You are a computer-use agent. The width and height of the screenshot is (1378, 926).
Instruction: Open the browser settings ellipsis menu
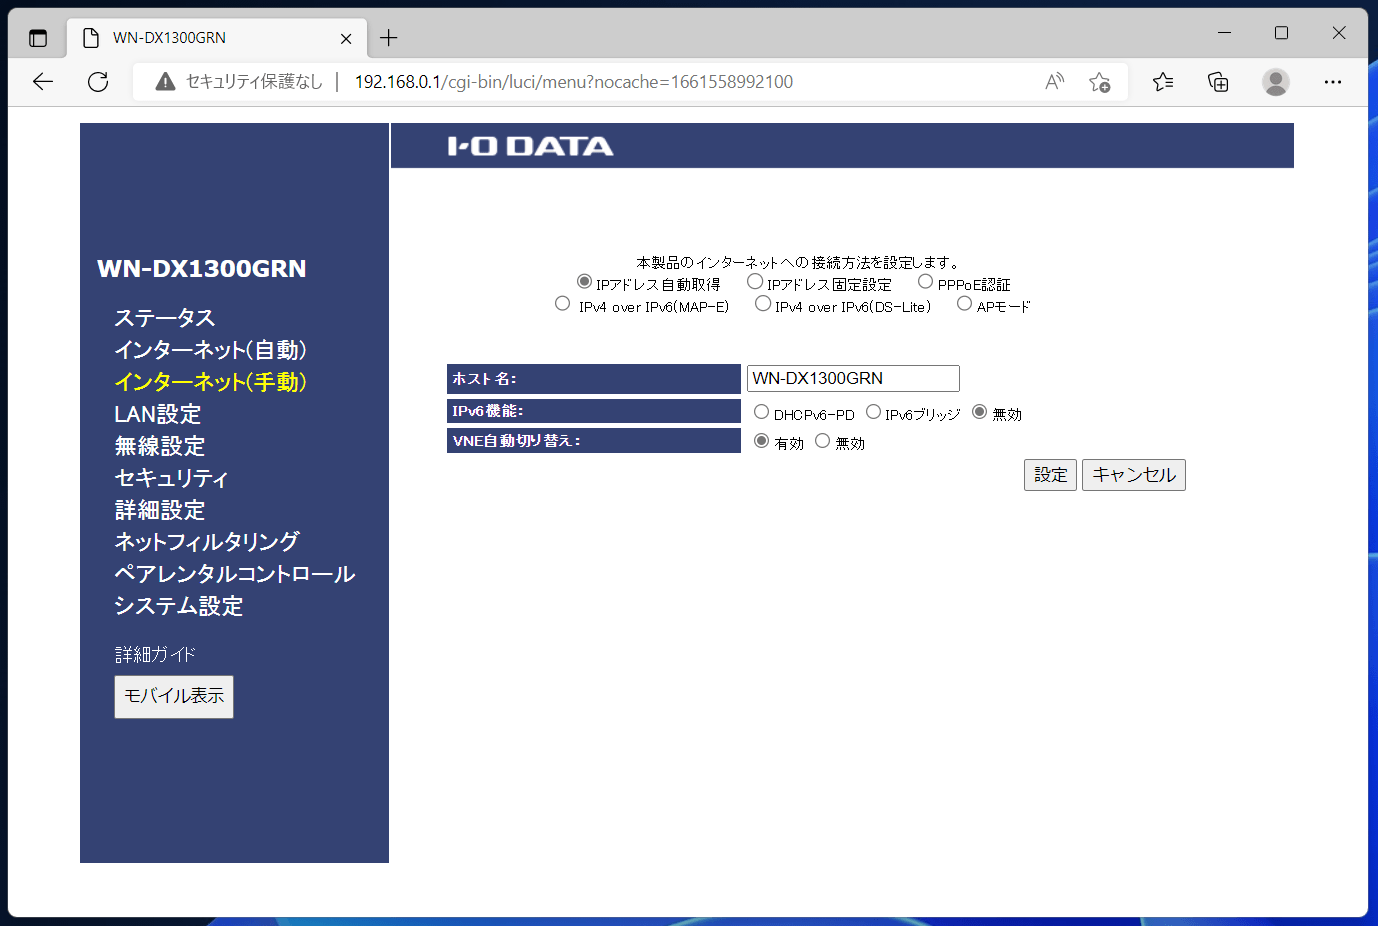point(1332,82)
